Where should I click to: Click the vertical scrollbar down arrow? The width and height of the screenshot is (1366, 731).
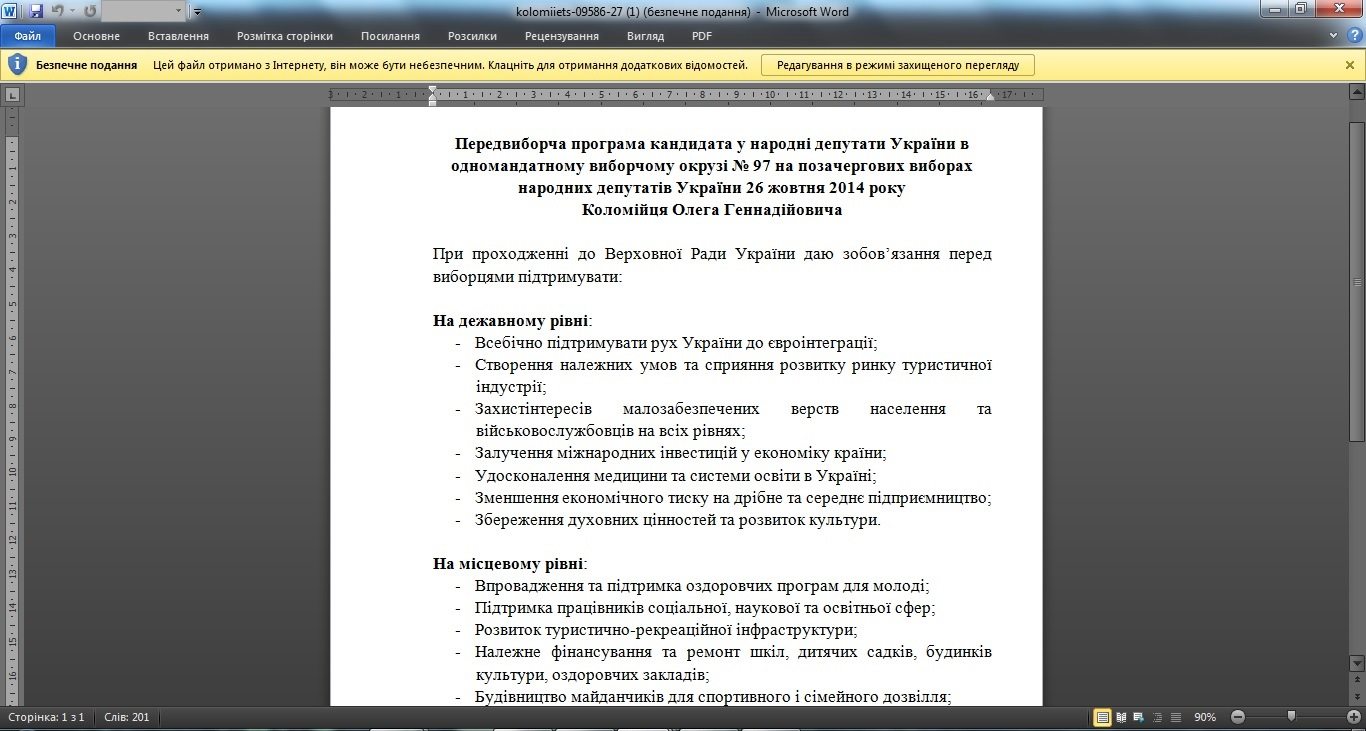pyautogui.click(x=1357, y=662)
